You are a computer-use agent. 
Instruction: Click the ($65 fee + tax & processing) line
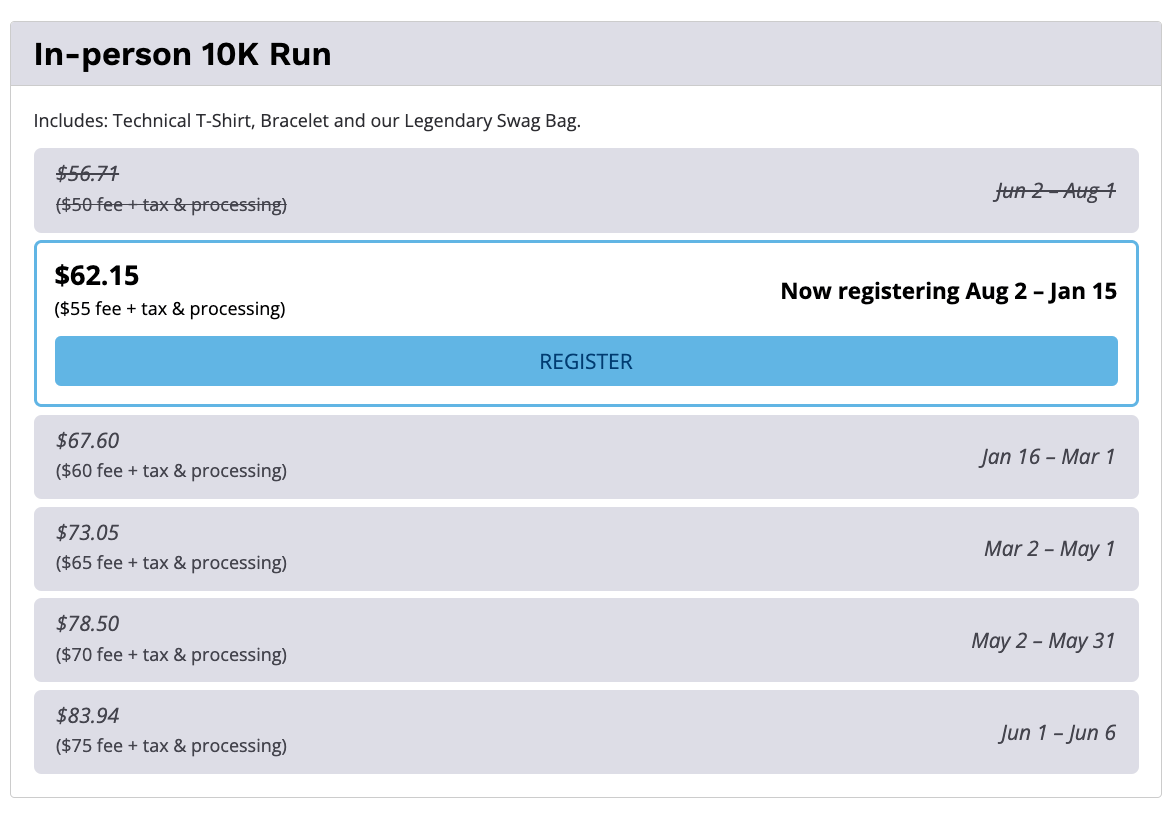tap(171, 563)
